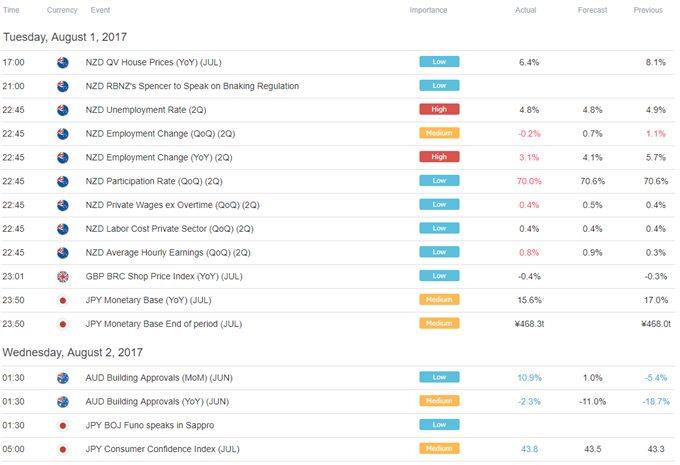Sort by the Importance column header
This screenshot has width=680, height=465.
428,10
